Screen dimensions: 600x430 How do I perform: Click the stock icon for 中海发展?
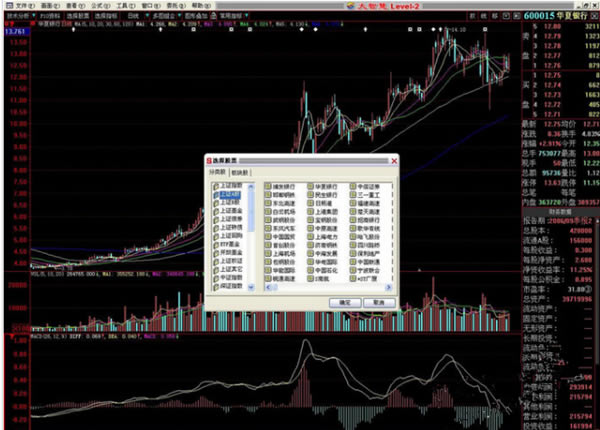[310, 254]
